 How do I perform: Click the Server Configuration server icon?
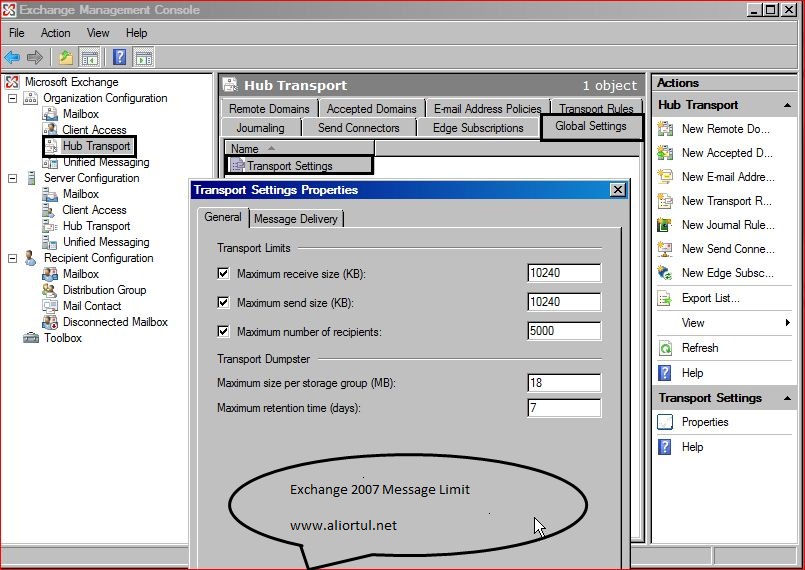pyautogui.click(x=31, y=178)
